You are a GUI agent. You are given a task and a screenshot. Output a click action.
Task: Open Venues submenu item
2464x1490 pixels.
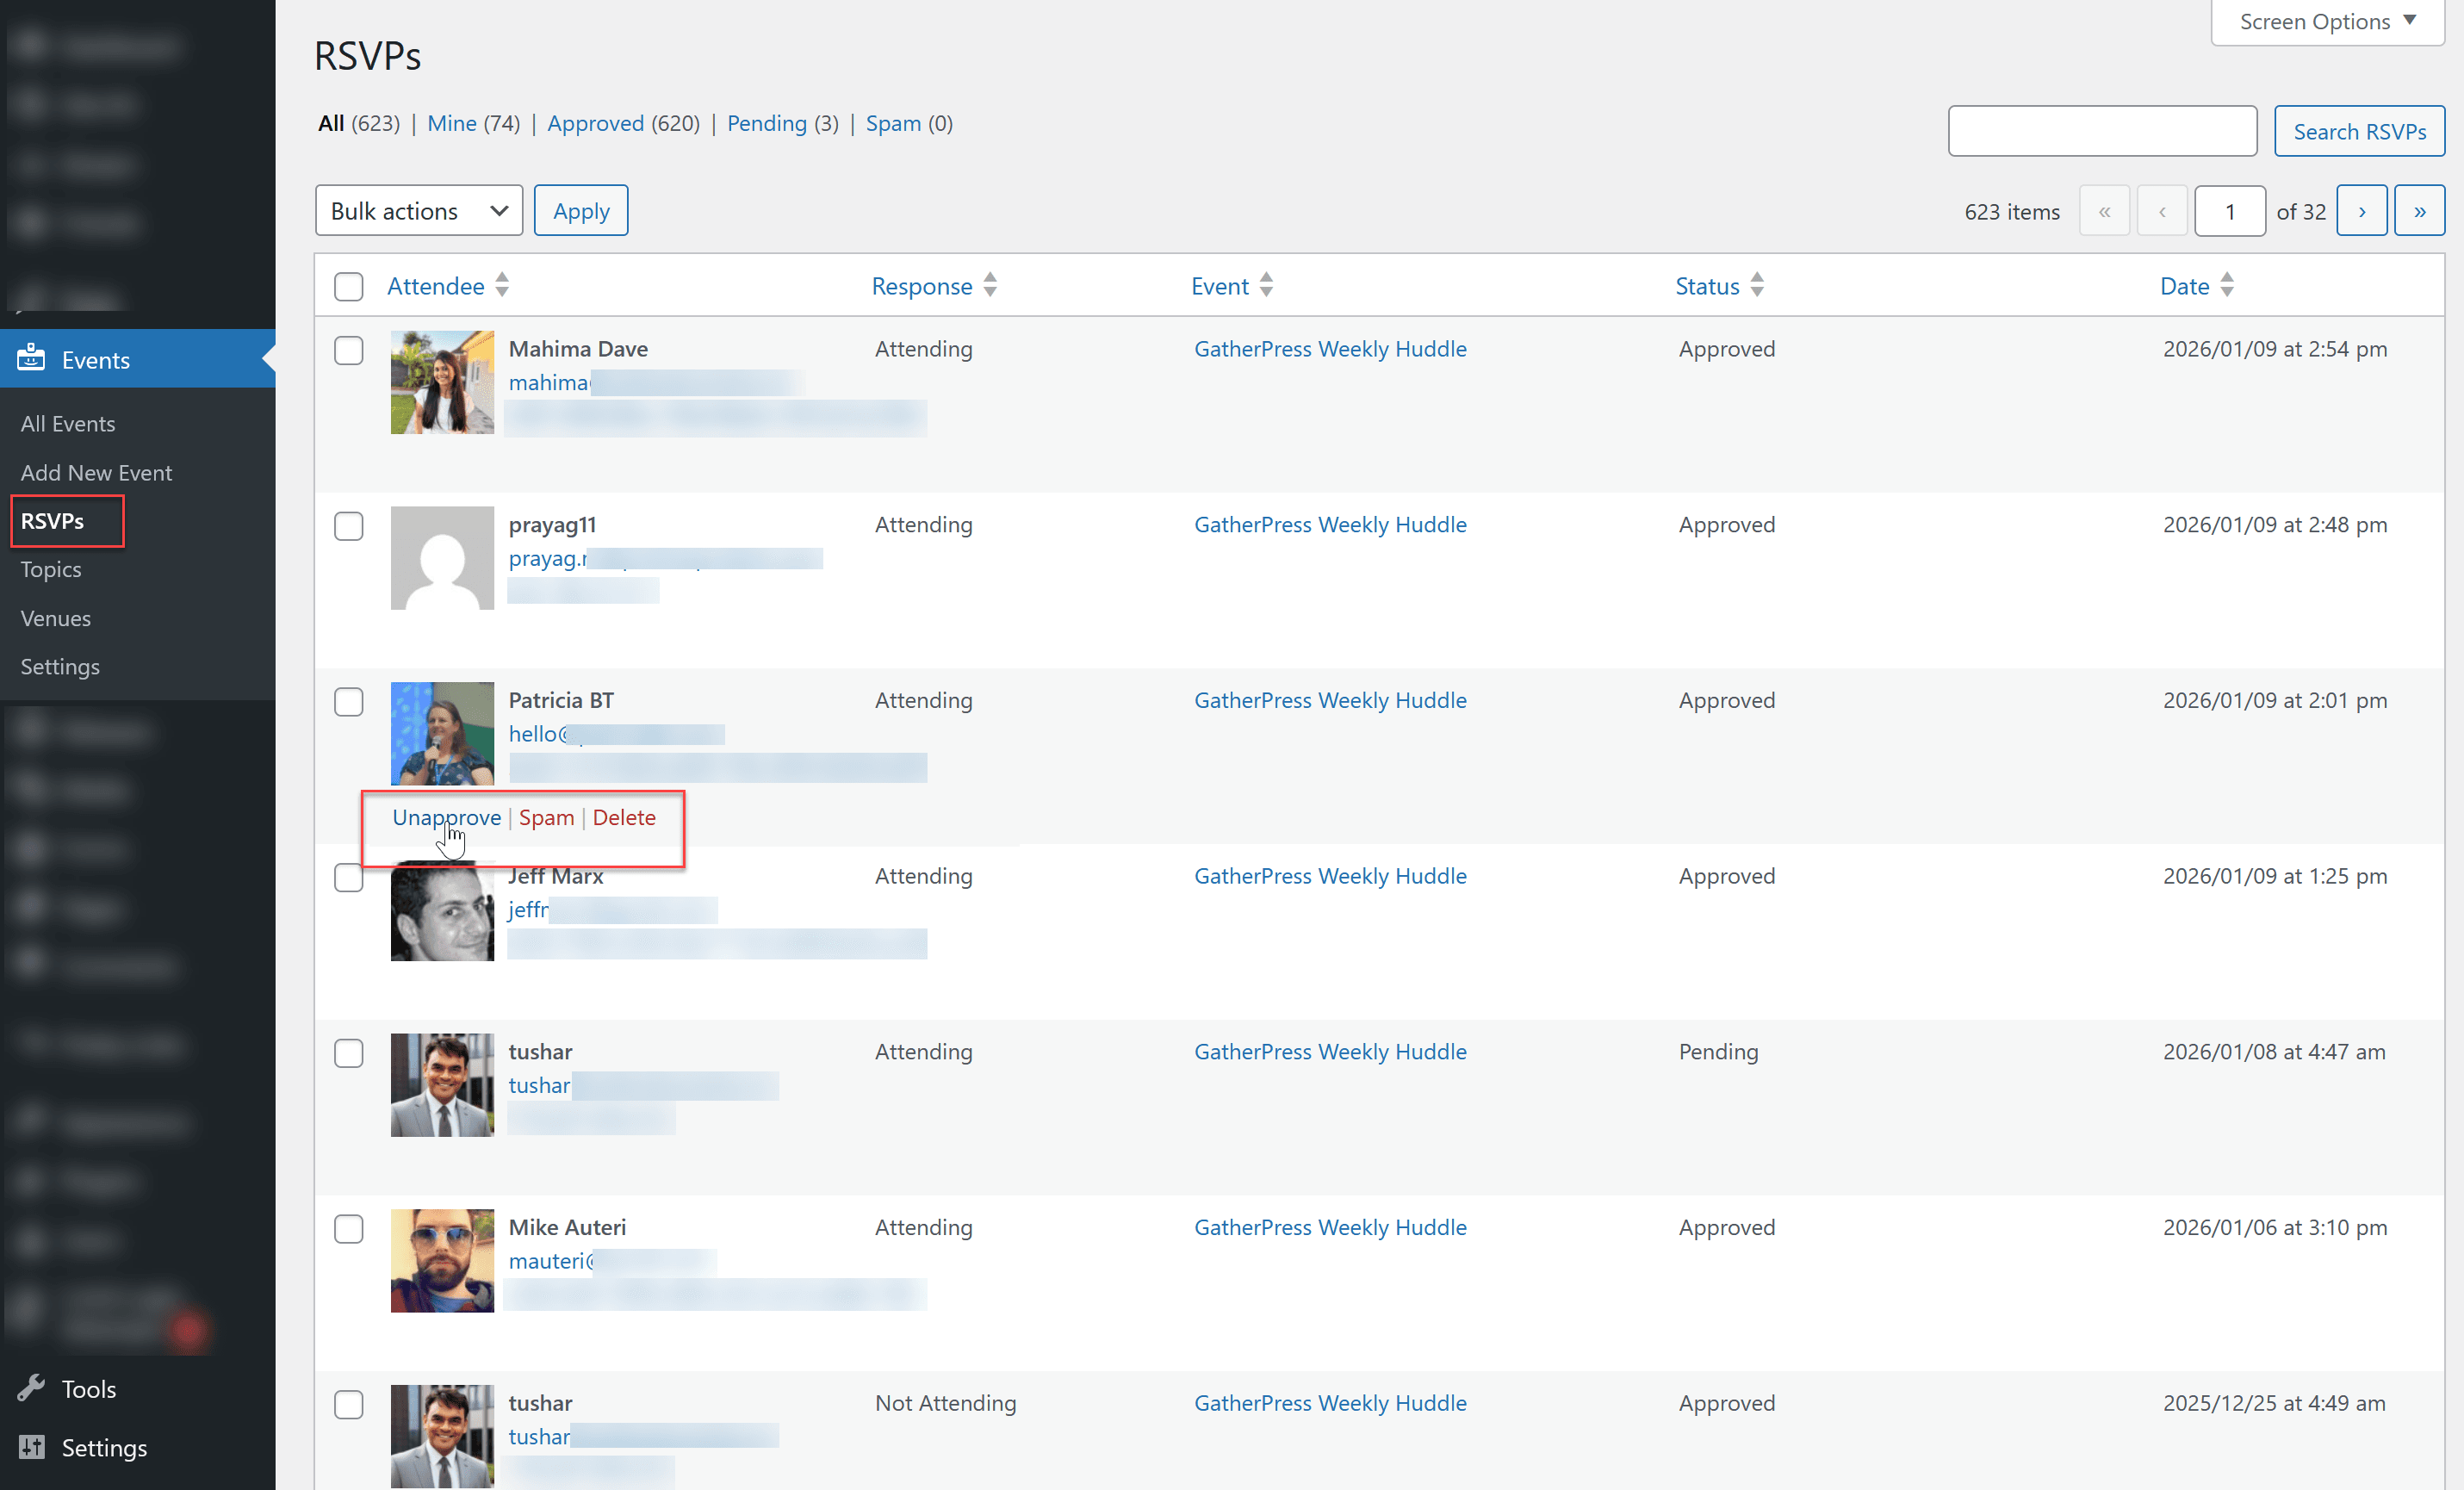click(x=55, y=618)
